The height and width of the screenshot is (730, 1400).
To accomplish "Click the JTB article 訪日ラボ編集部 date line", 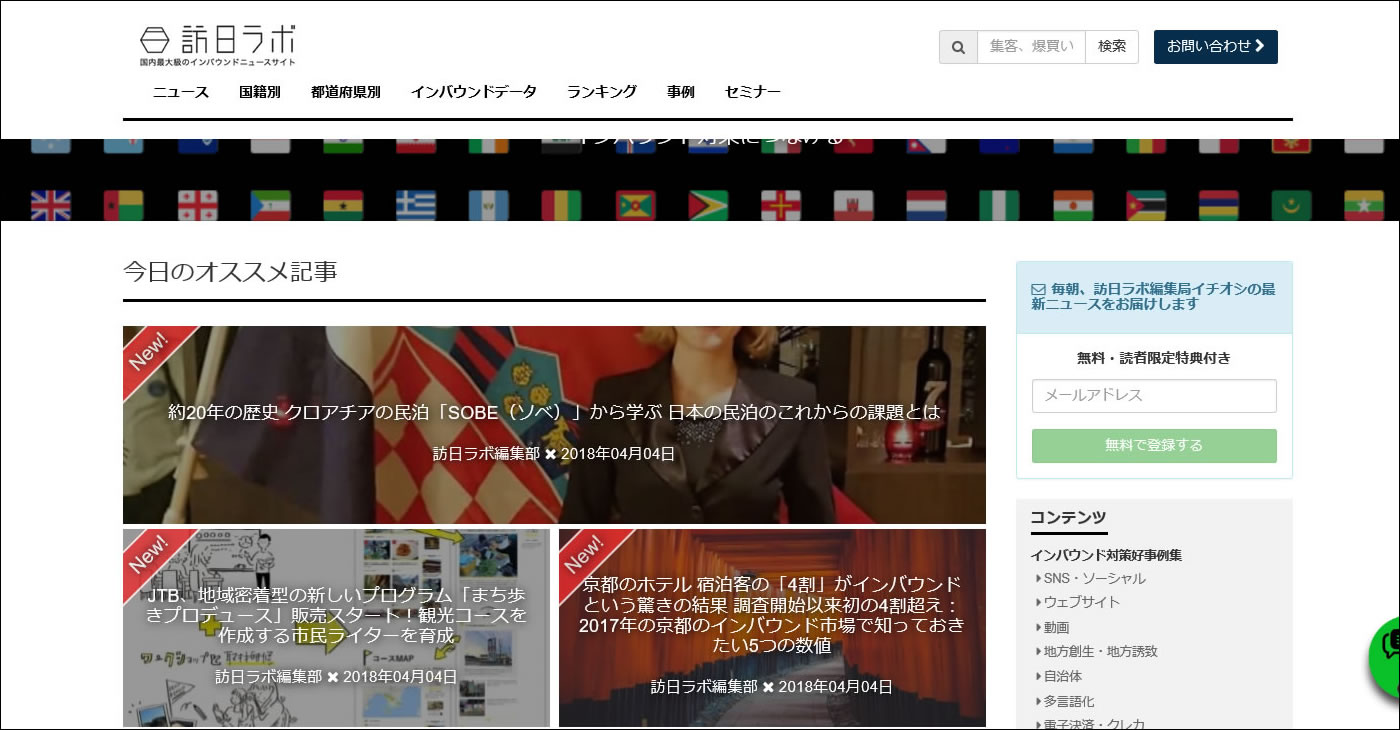I will click(x=336, y=677).
